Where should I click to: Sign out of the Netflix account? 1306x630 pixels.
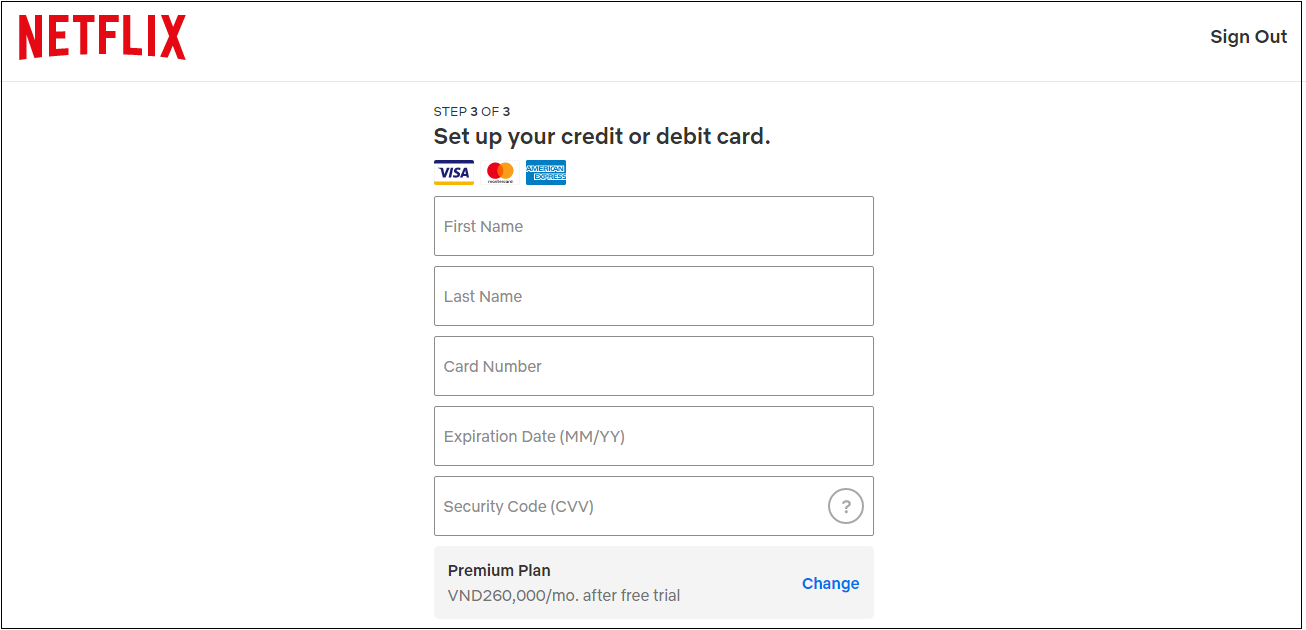1248,37
